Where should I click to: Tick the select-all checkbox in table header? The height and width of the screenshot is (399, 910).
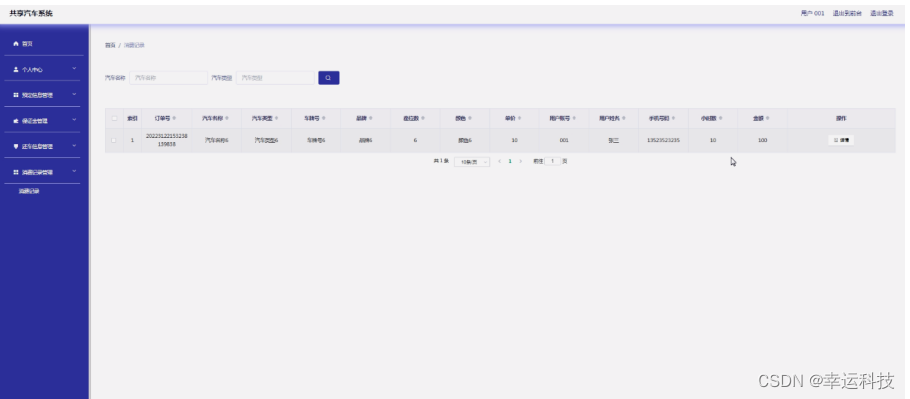coord(114,118)
